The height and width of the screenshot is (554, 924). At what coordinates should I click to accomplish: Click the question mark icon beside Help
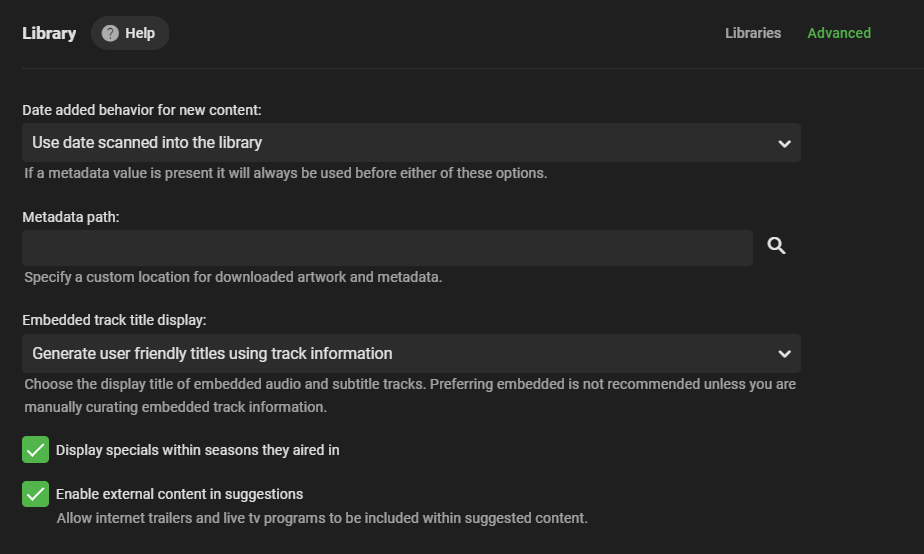110,33
